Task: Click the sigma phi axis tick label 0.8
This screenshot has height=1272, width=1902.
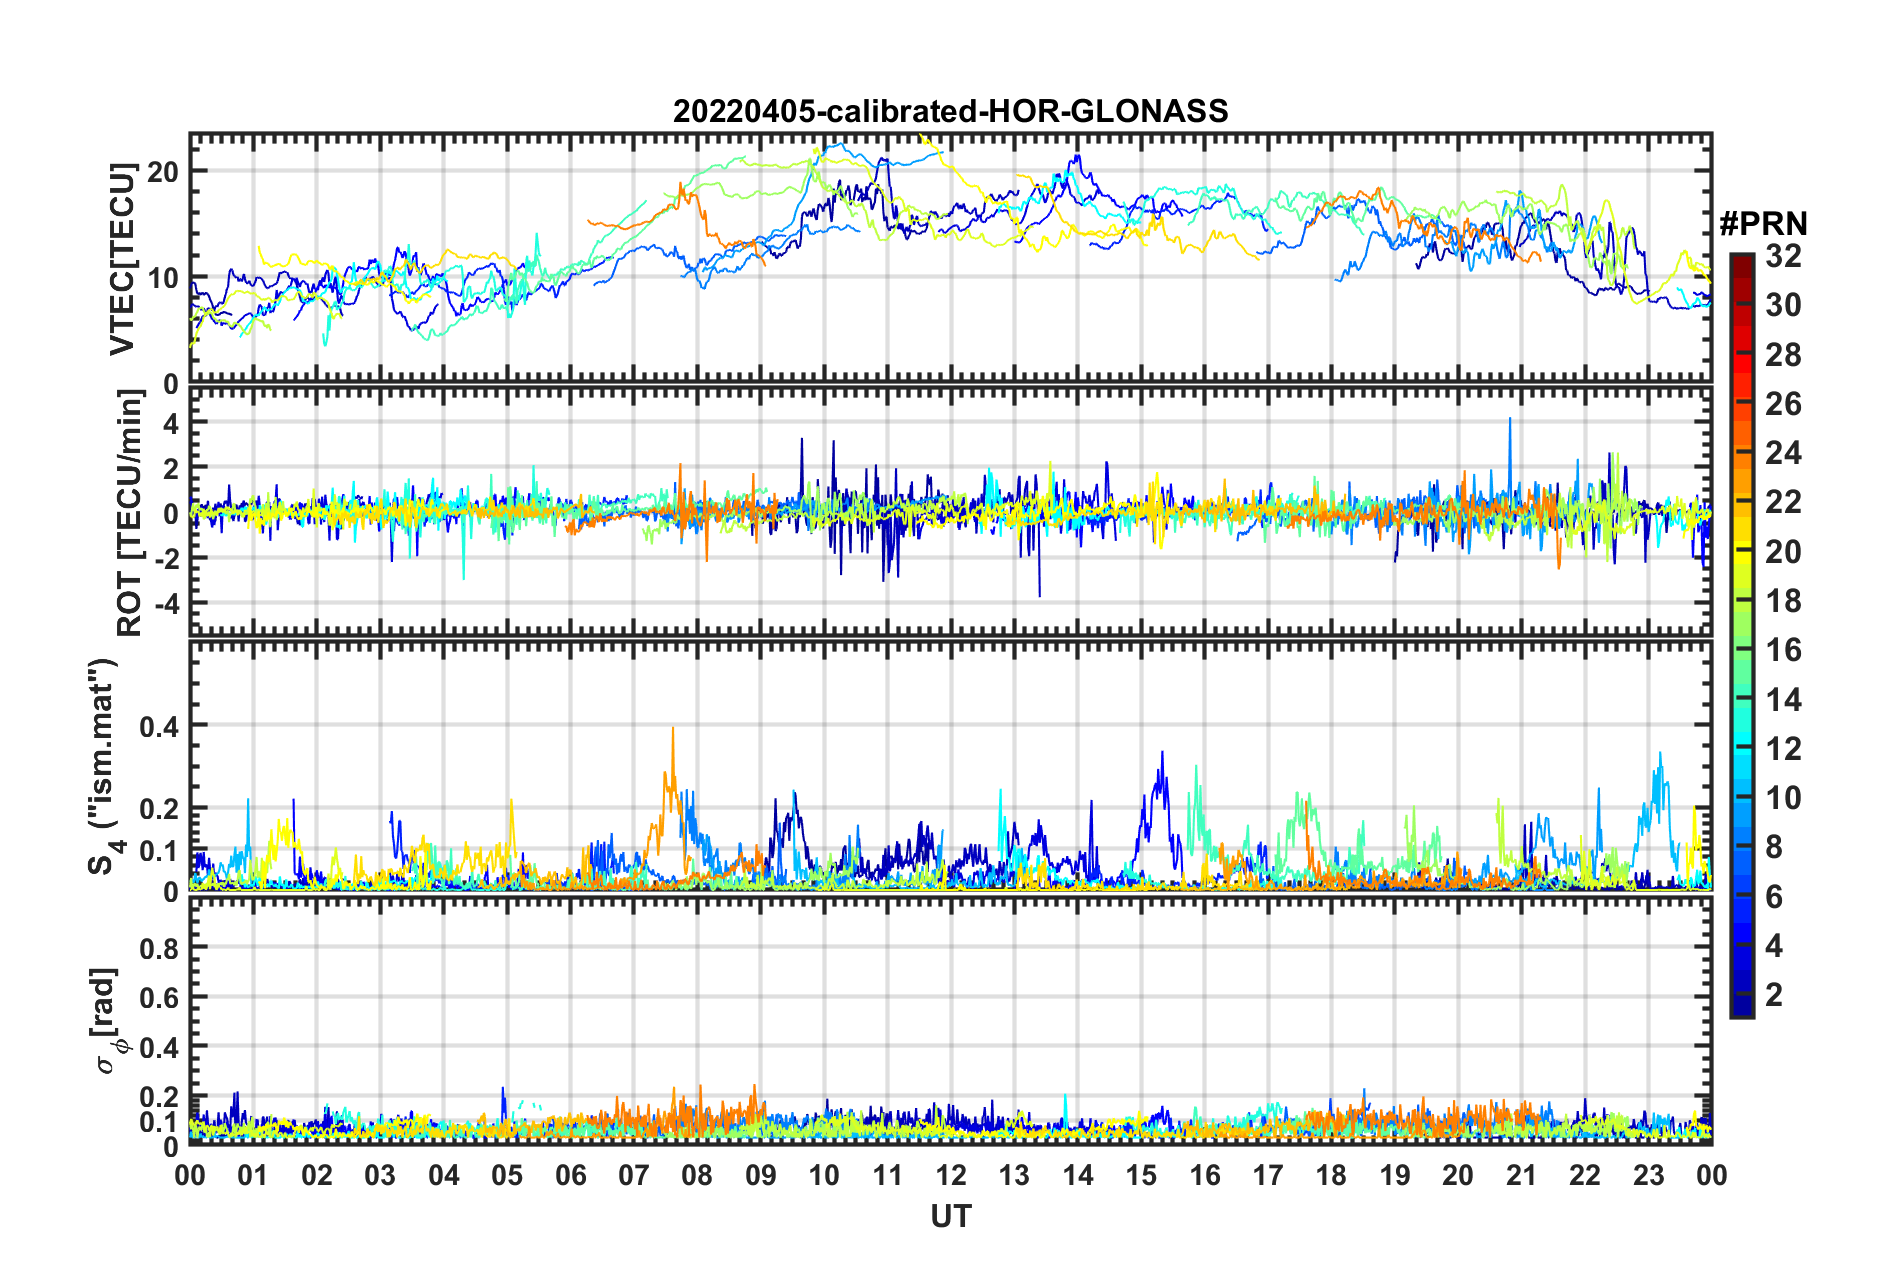Action: pos(160,948)
